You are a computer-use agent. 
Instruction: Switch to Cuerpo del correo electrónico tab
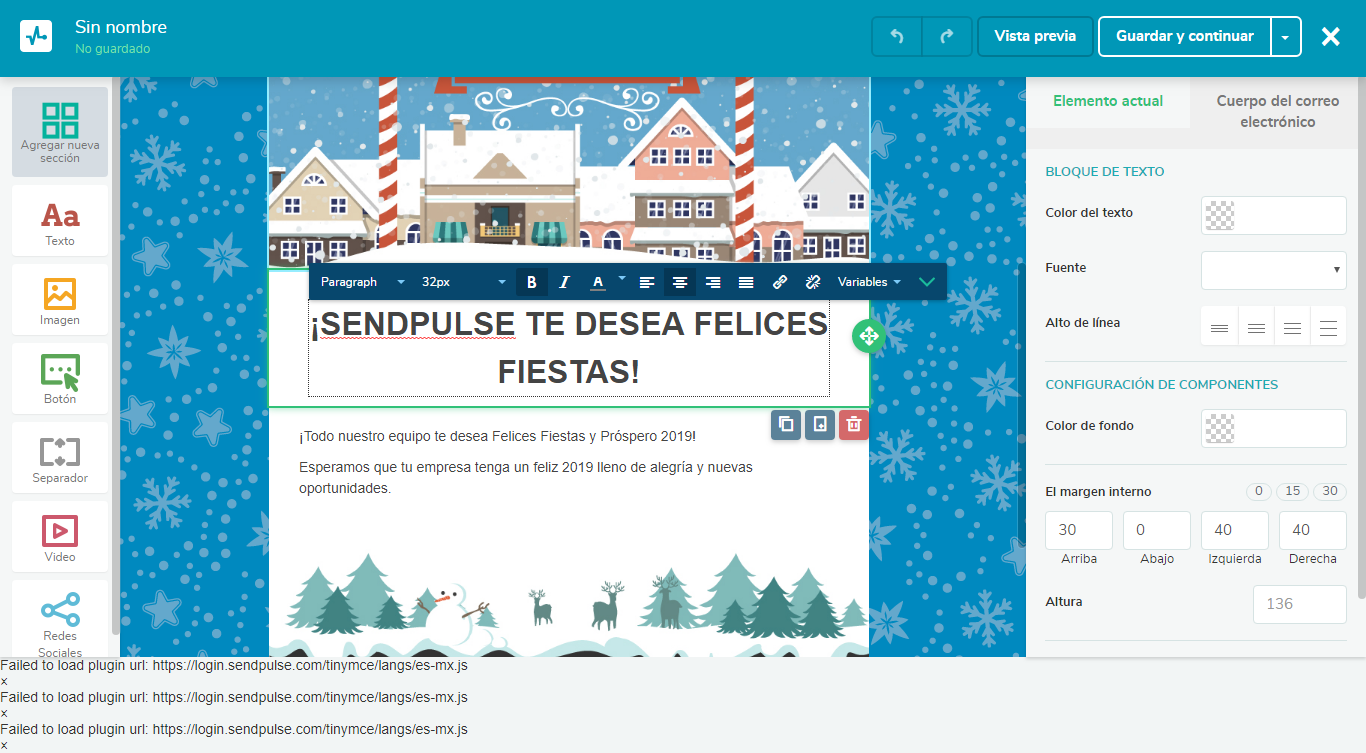(x=1278, y=111)
